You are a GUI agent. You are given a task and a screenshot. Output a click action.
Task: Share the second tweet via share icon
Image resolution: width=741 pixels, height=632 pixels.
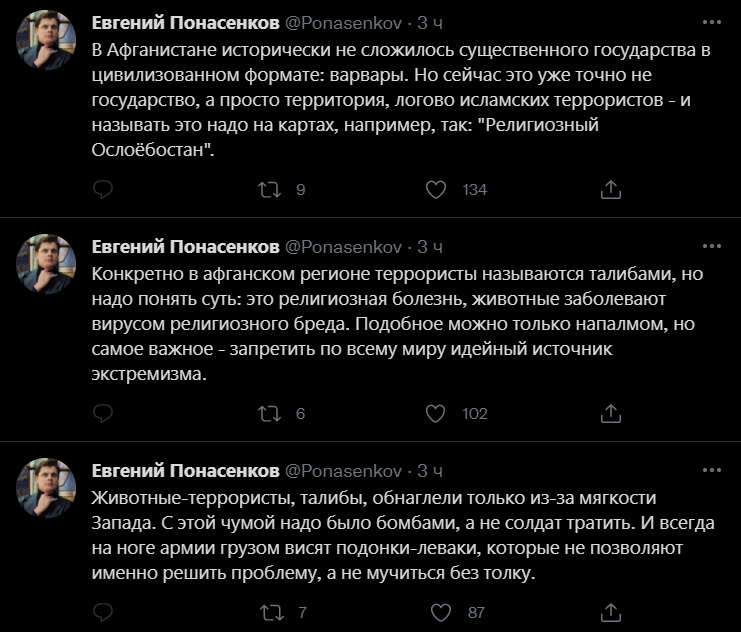coord(611,414)
